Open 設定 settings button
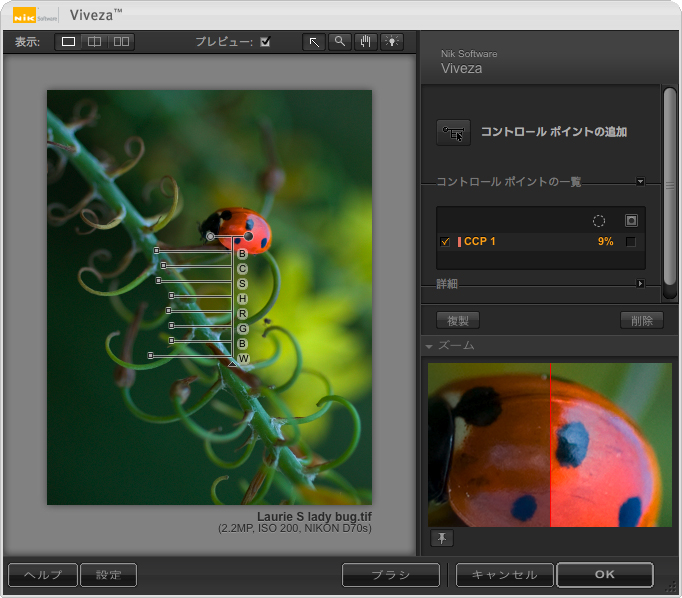Viewport: 682px width, 598px height. pos(108,575)
